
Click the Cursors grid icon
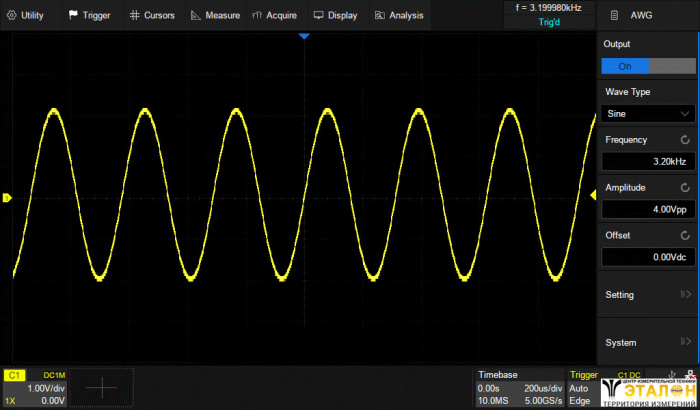tap(135, 15)
